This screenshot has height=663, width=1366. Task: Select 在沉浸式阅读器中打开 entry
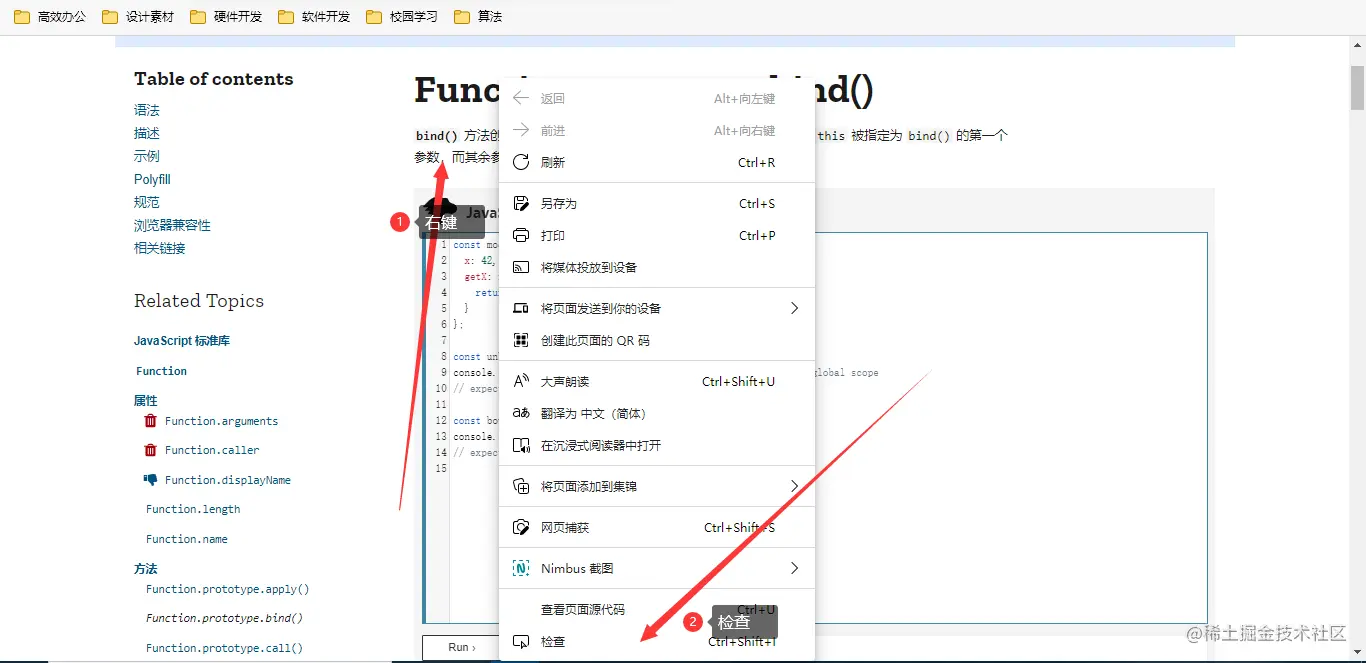coord(657,445)
